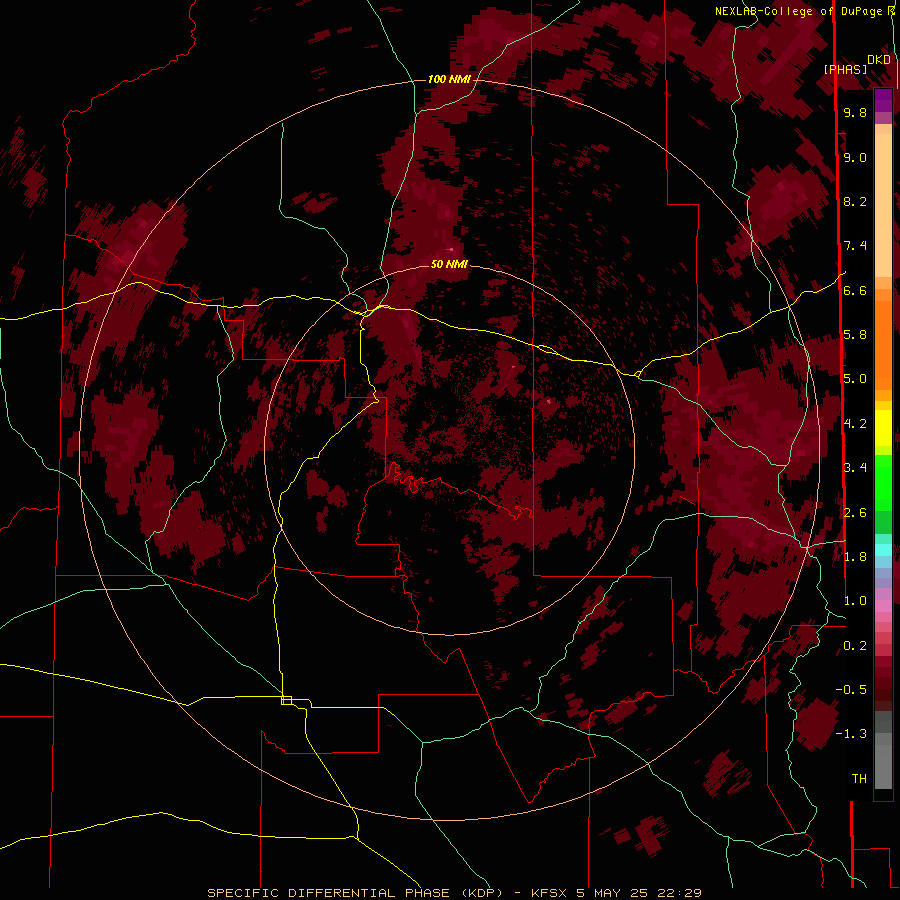This screenshot has width=900, height=900.
Task: Click the pink band of the color bar
Action: [x=883, y=606]
